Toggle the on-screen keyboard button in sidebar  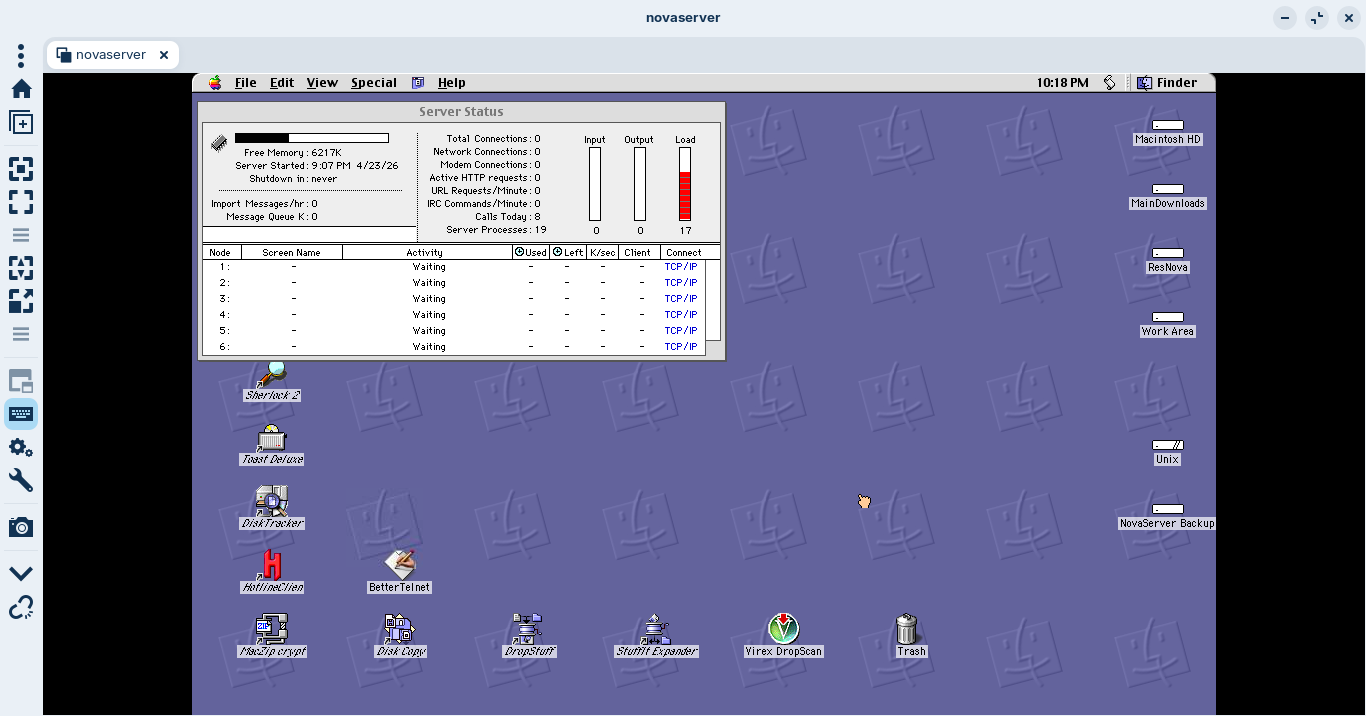tap(21, 414)
